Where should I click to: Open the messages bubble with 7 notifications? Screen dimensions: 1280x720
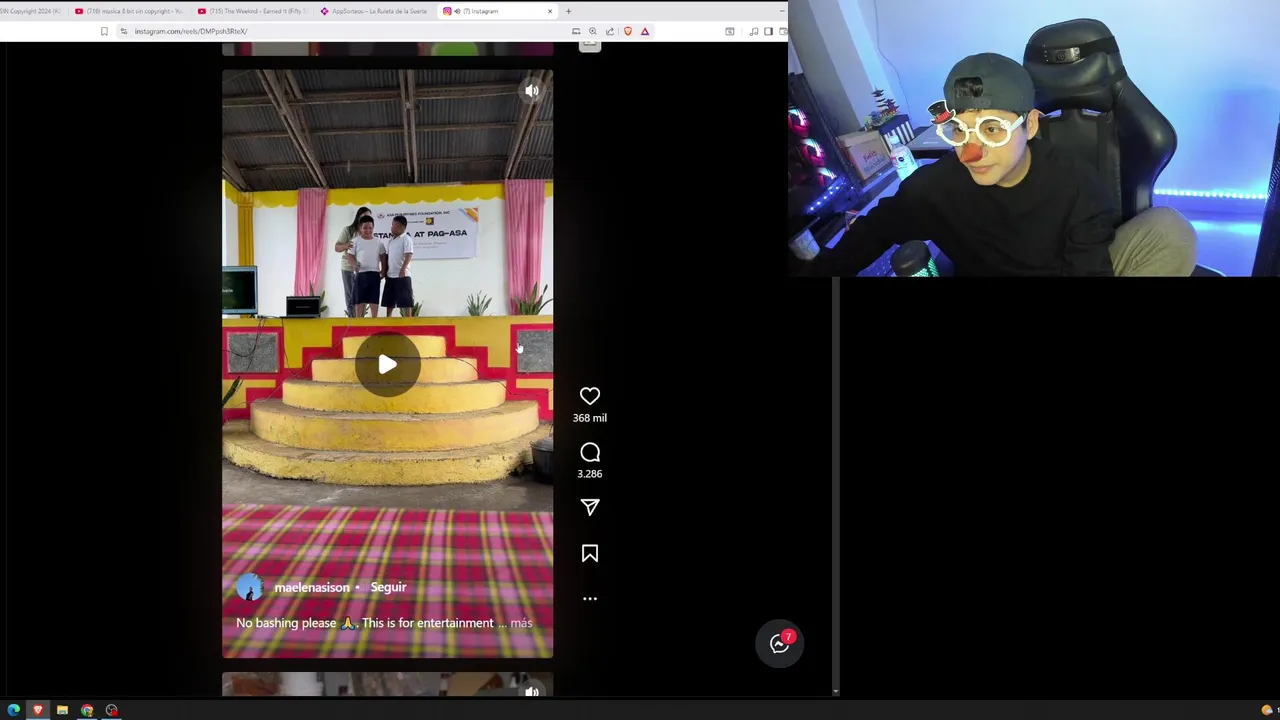[779, 643]
